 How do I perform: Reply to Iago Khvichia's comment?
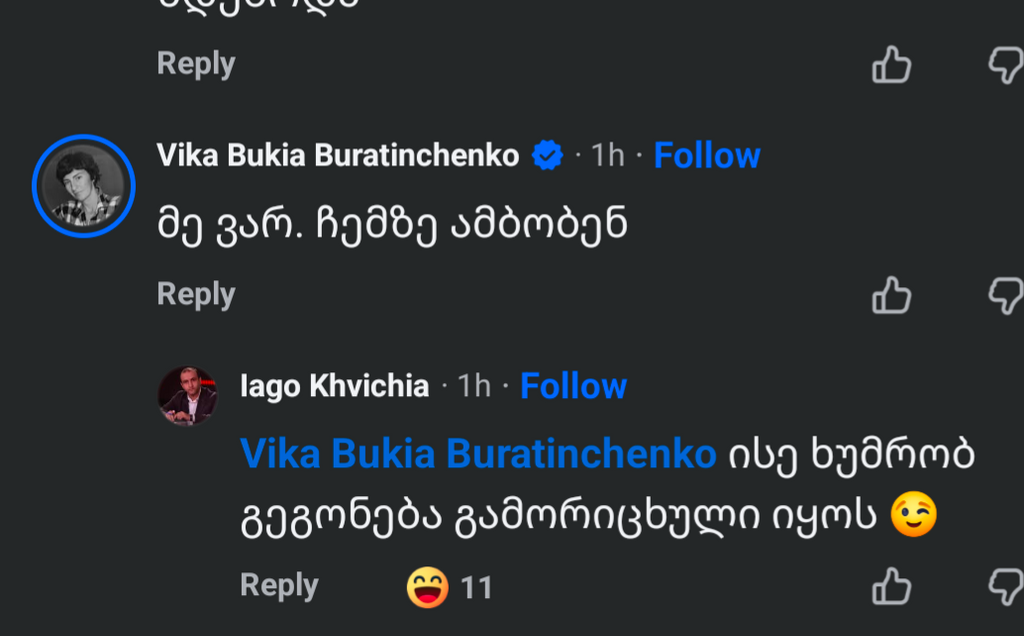(x=279, y=586)
